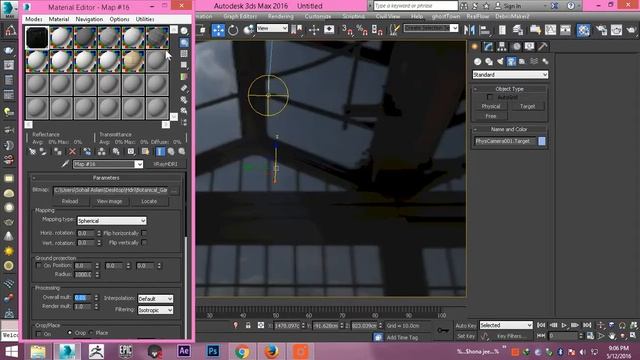Open the Filtering Isotropic dropdown
The image size is (640, 360).
155,310
